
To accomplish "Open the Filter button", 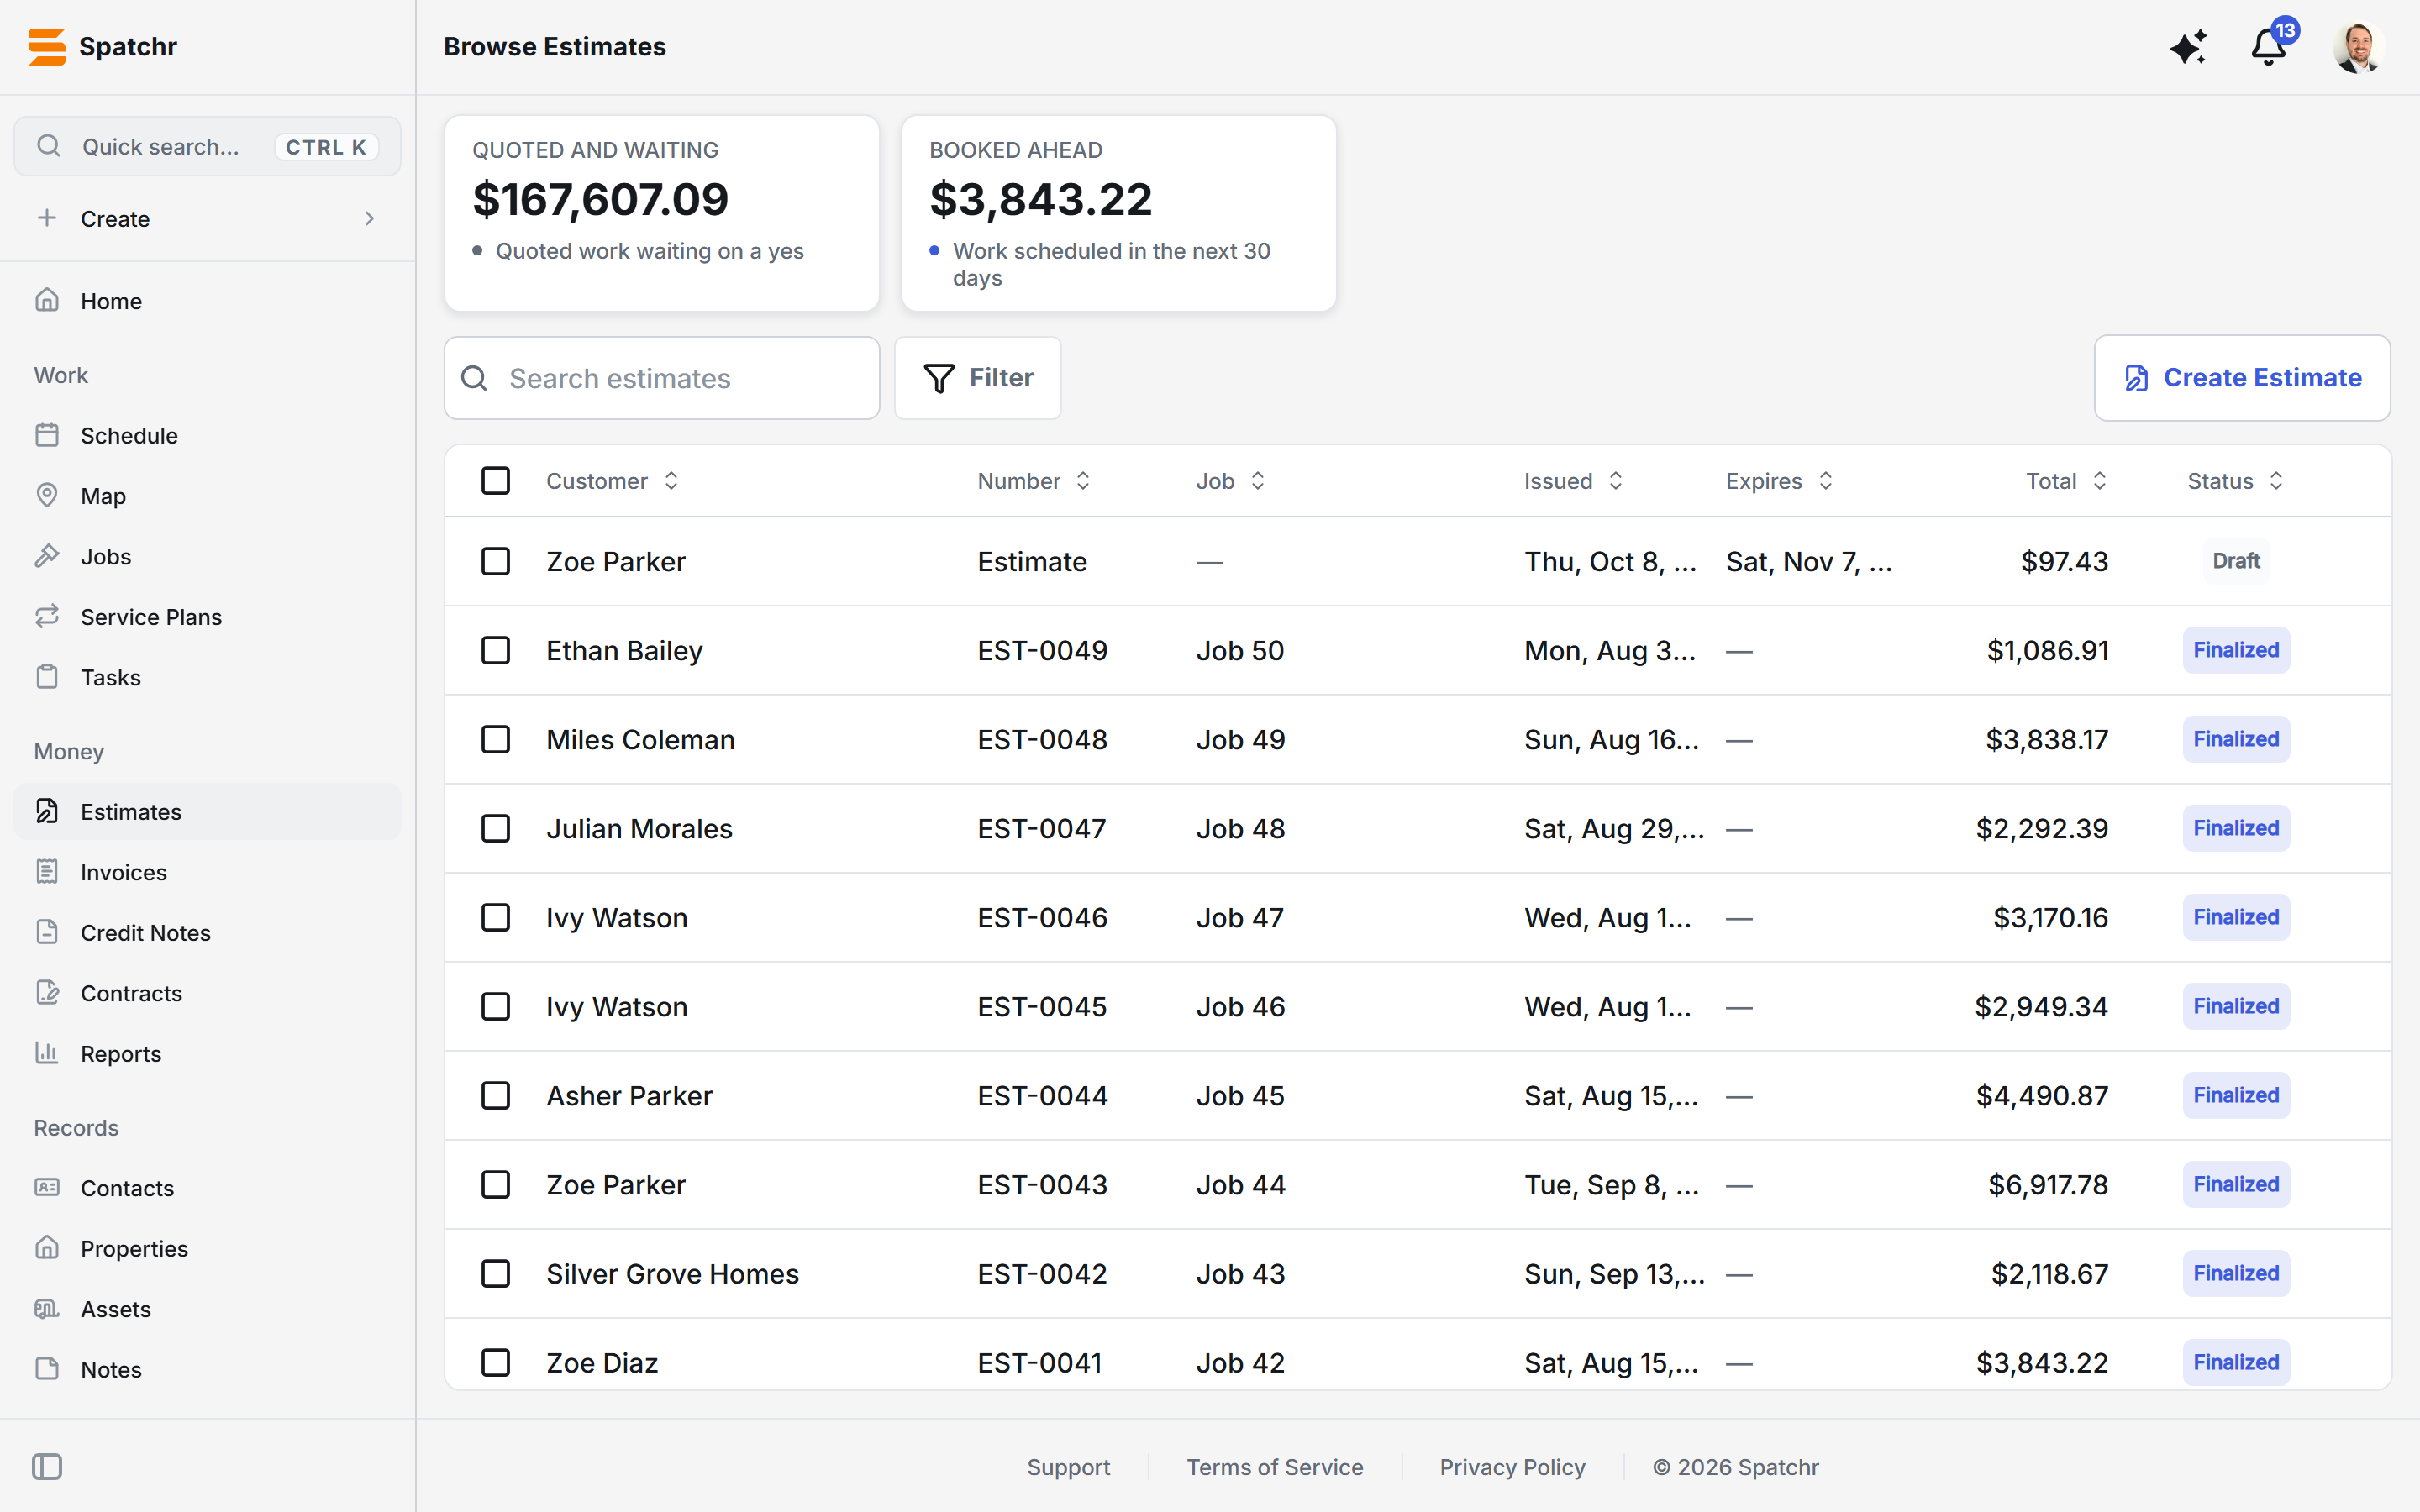I will [978, 378].
